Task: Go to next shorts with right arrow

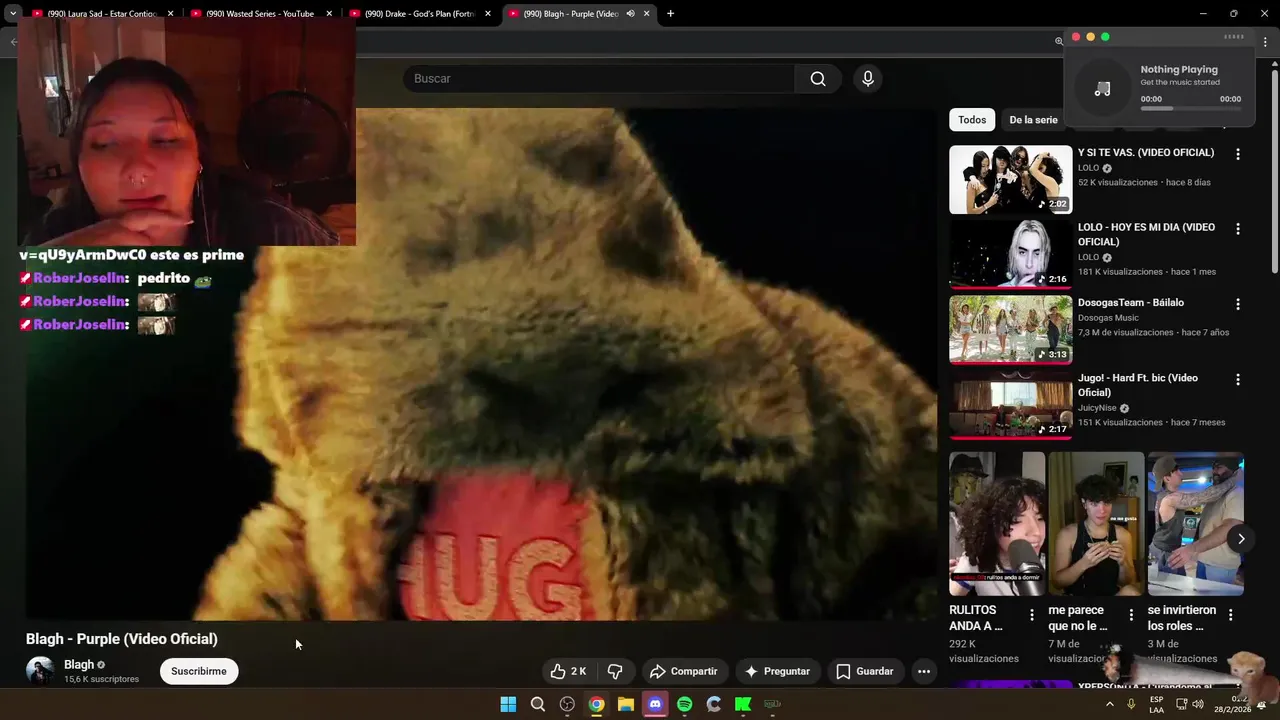Action: tap(1241, 539)
